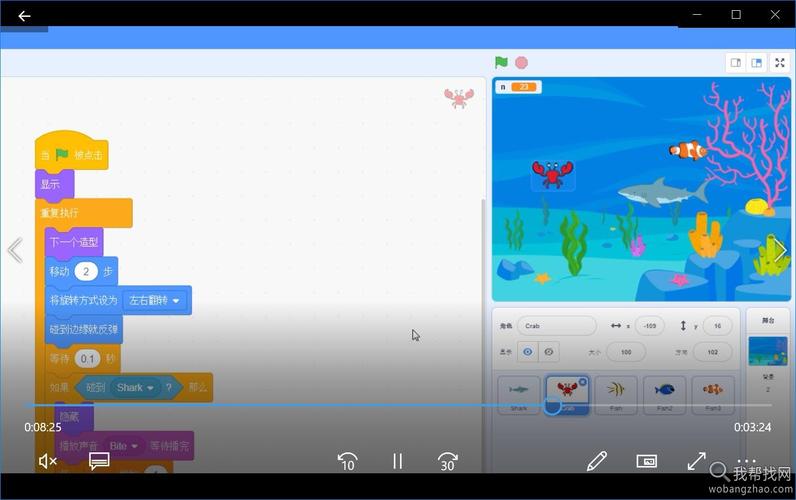Select the Fish sprite thumbnail
The width and height of the screenshot is (796, 500).
616,395
